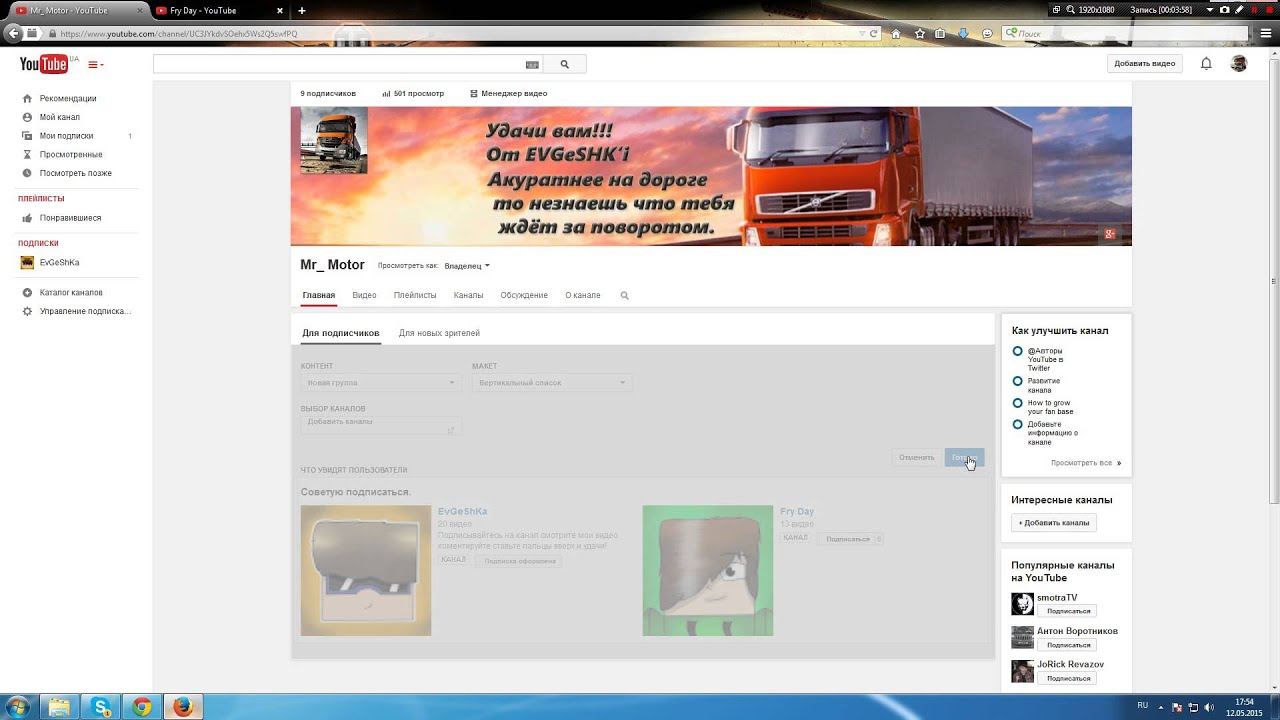1280x720 pixels.
Task: Open 'Мой канал' in the sidebar
Action: tap(60, 117)
